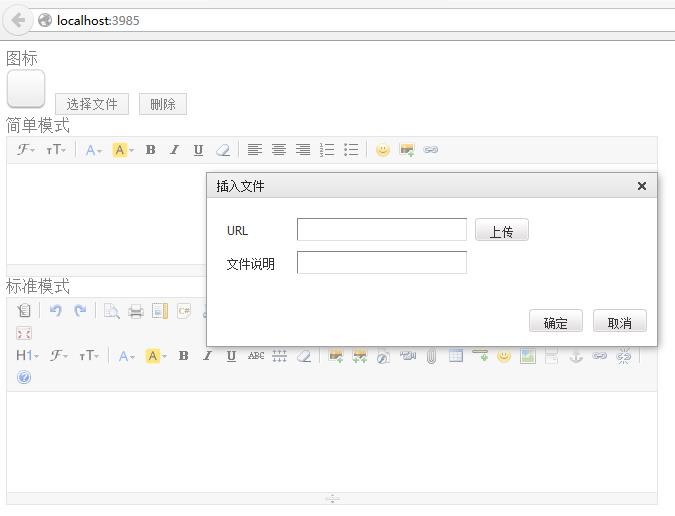Click the empty icon preview thumbnail box
The height and width of the screenshot is (516, 675).
tap(26, 89)
